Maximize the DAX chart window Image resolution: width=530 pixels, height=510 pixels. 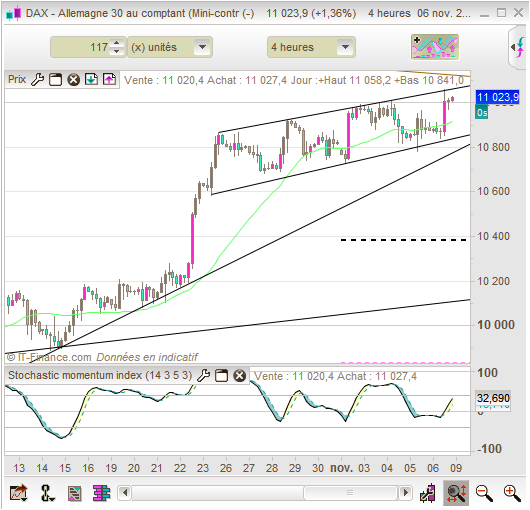pos(502,13)
